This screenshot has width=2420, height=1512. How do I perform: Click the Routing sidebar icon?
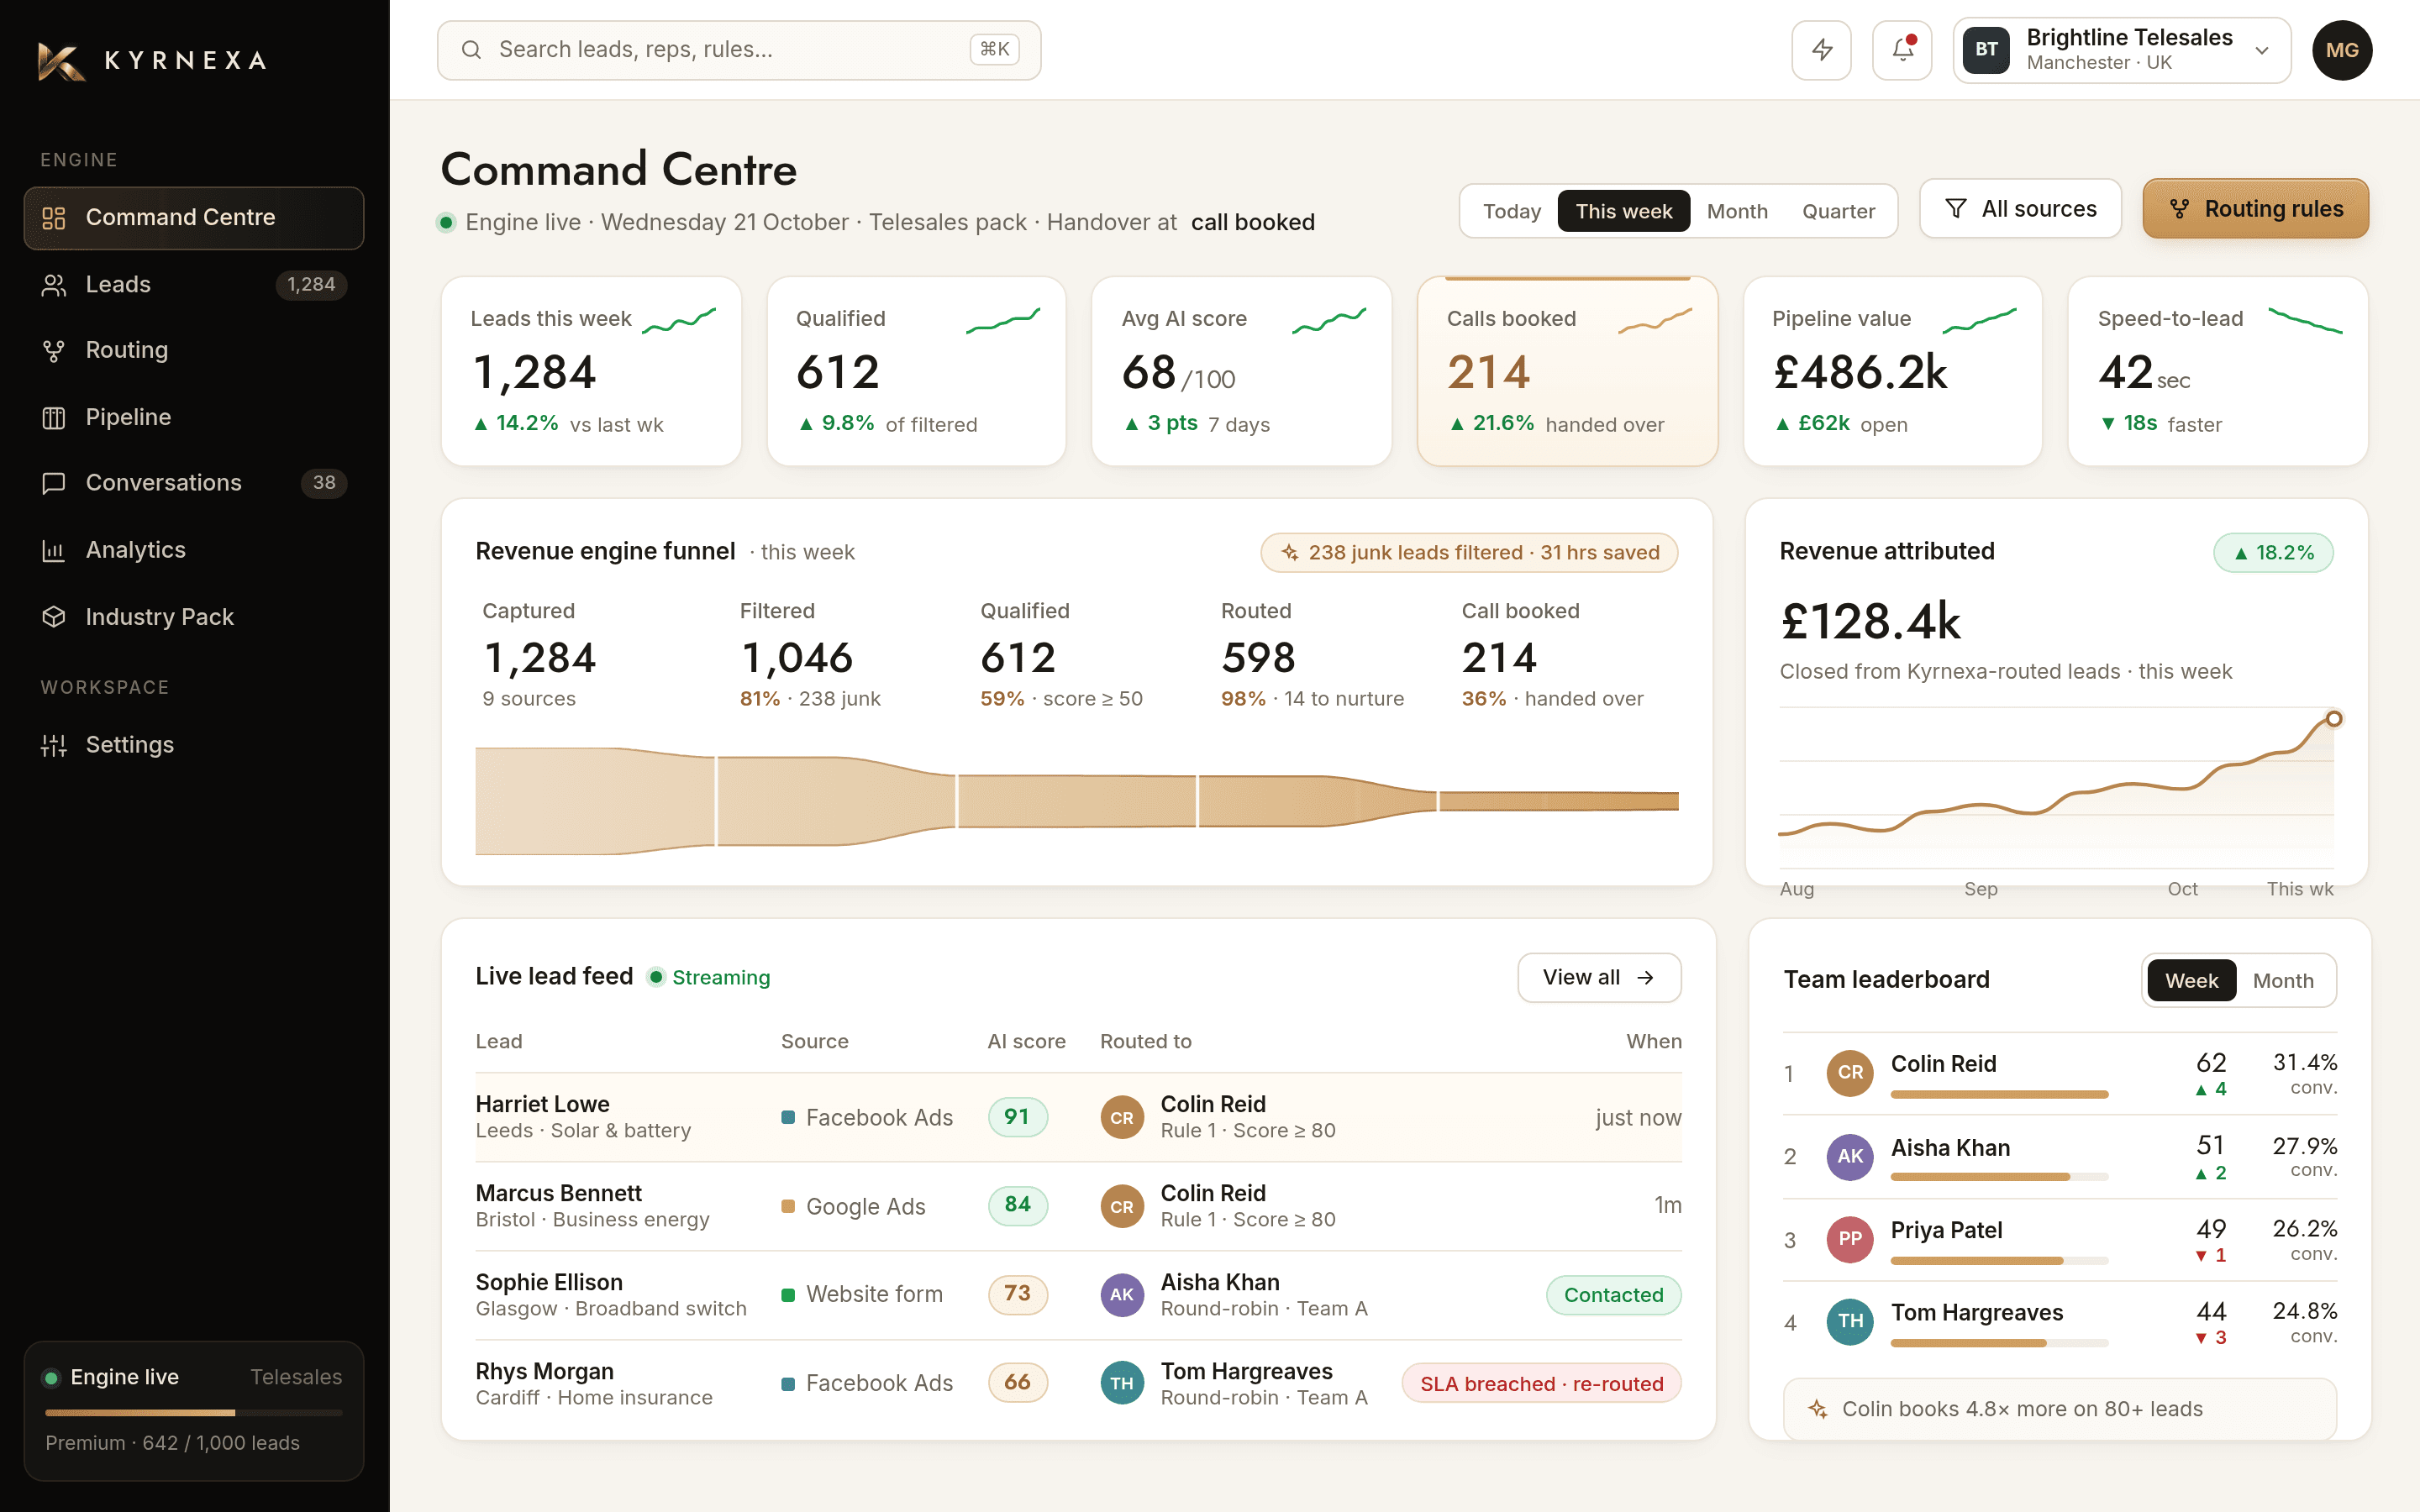[54, 351]
